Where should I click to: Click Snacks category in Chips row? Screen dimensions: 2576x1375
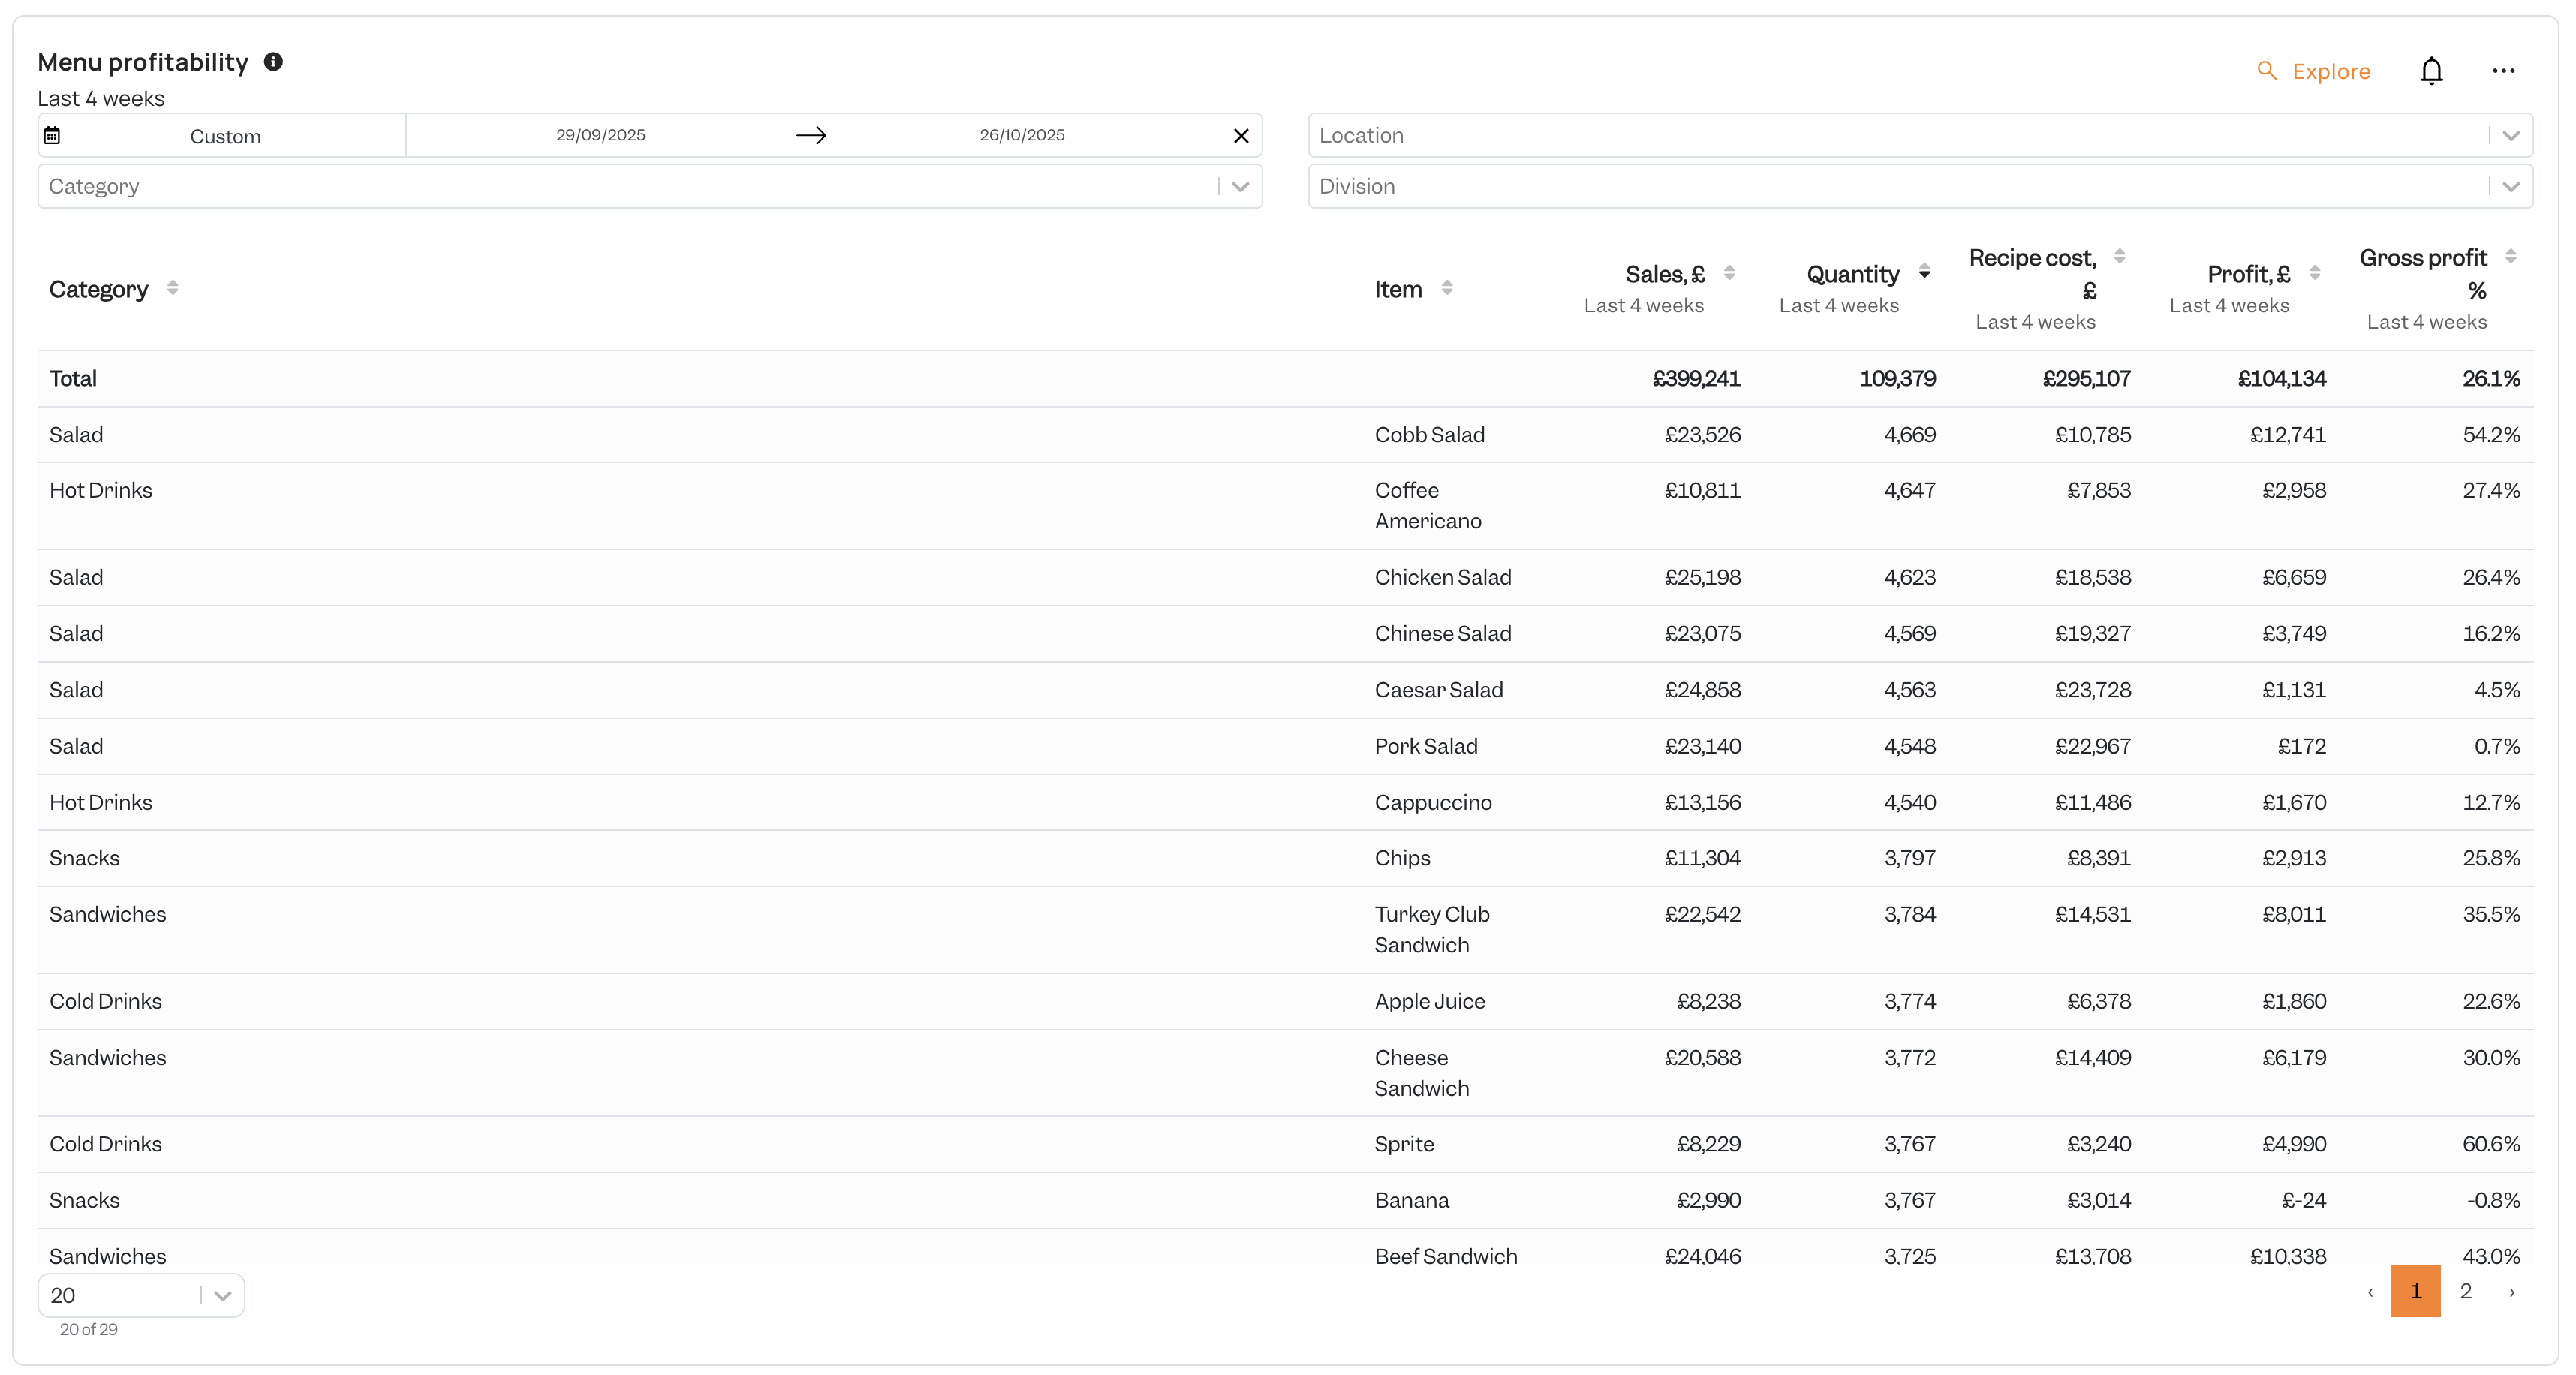(x=84, y=857)
